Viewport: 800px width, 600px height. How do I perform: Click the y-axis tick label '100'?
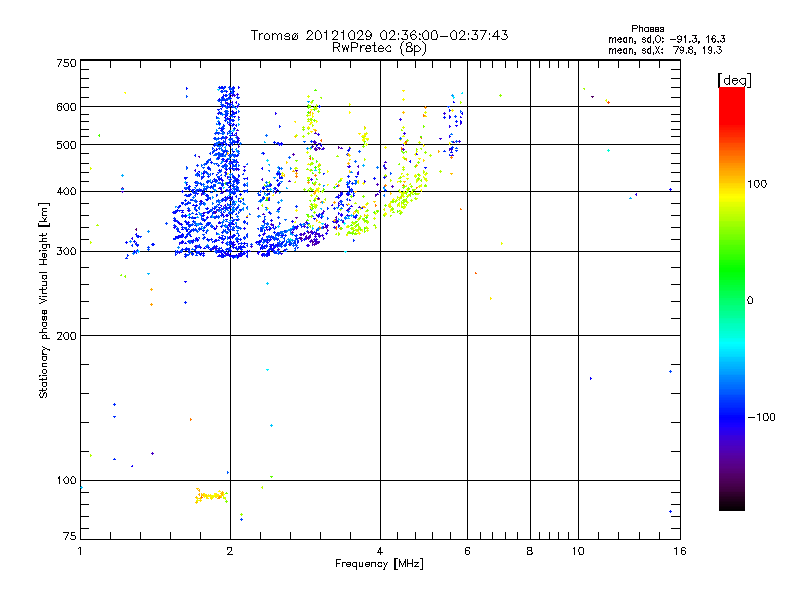[66, 480]
